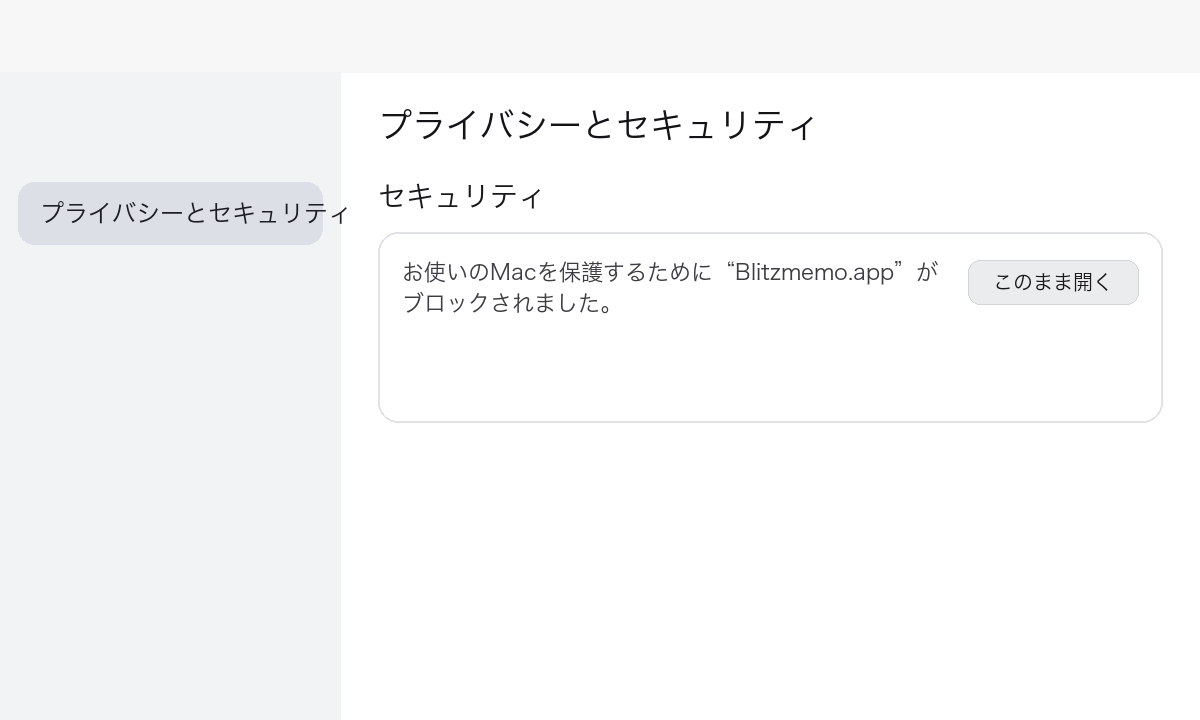Screen dimensions: 1200x720
Task: Click the セキュリティ section header
Action: tap(460, 196)
